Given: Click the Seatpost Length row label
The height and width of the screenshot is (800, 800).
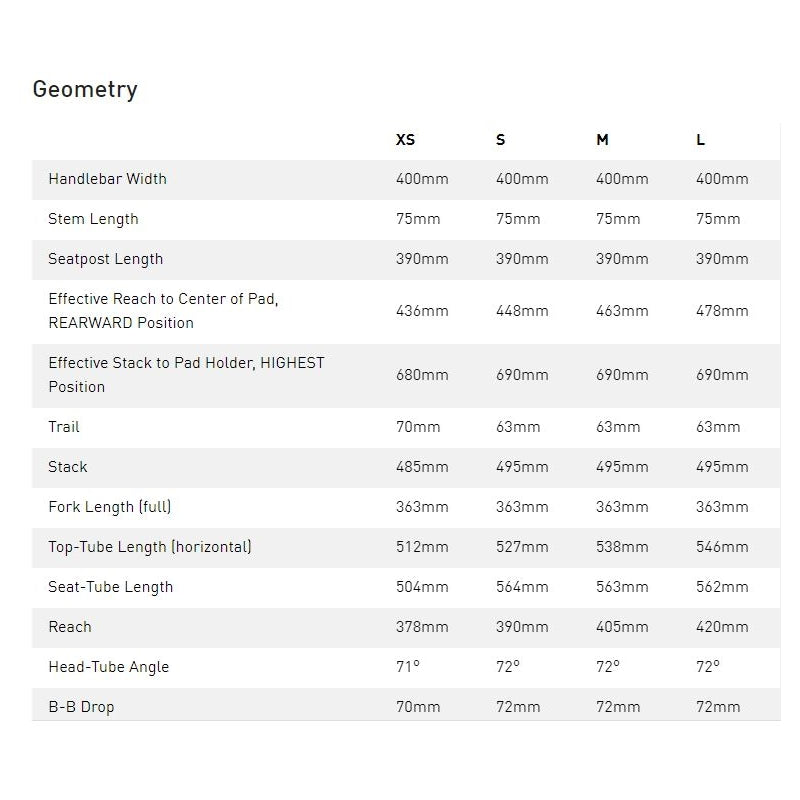Looking at the screenshot, I should [105, 259].
